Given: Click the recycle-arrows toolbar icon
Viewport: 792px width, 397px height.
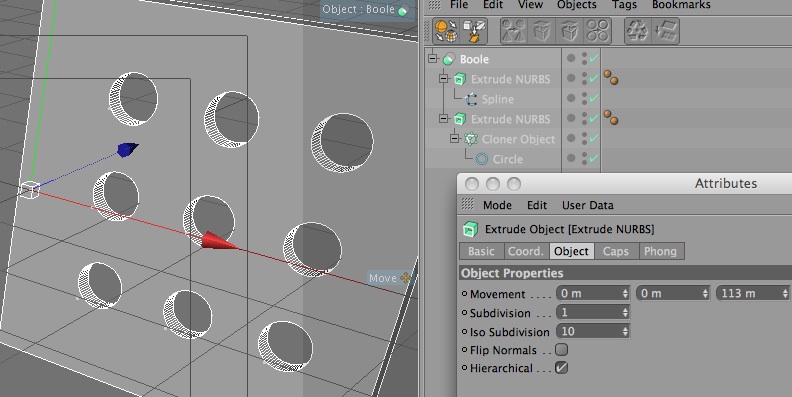Looking at the screenshot, I should click(x=637, y=31).
